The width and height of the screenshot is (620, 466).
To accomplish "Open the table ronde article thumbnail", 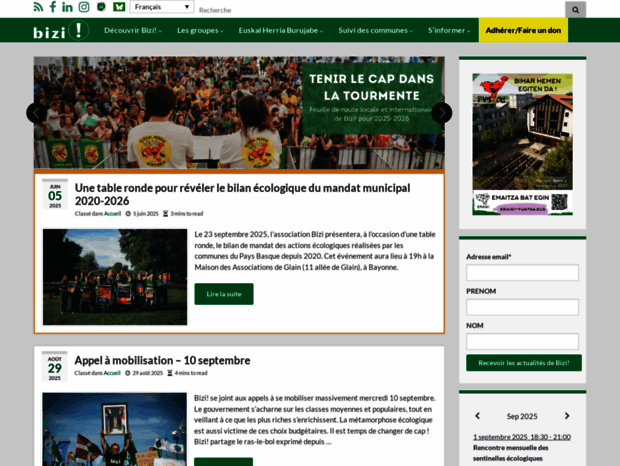I will (x=115, y=277).
